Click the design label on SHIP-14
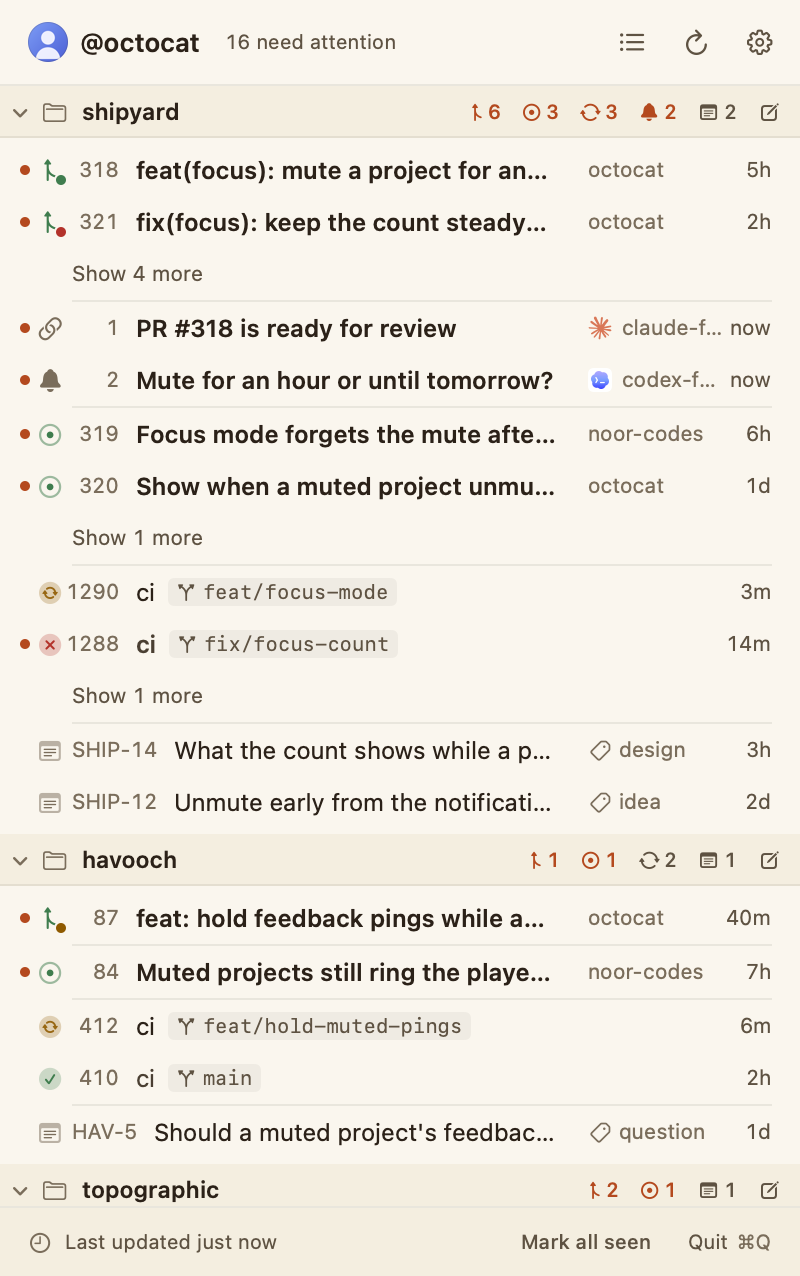Viewport: 800px width, 1276px height. [638, 750]
